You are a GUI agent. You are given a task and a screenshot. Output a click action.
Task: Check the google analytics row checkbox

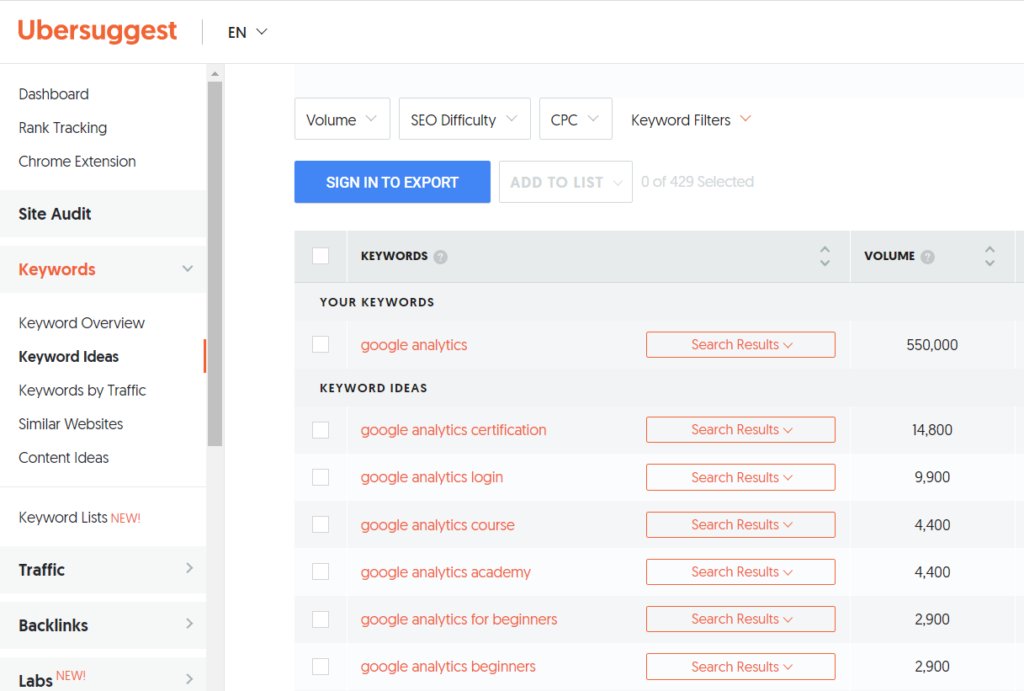pyautogui.click(x=321, y=344)
